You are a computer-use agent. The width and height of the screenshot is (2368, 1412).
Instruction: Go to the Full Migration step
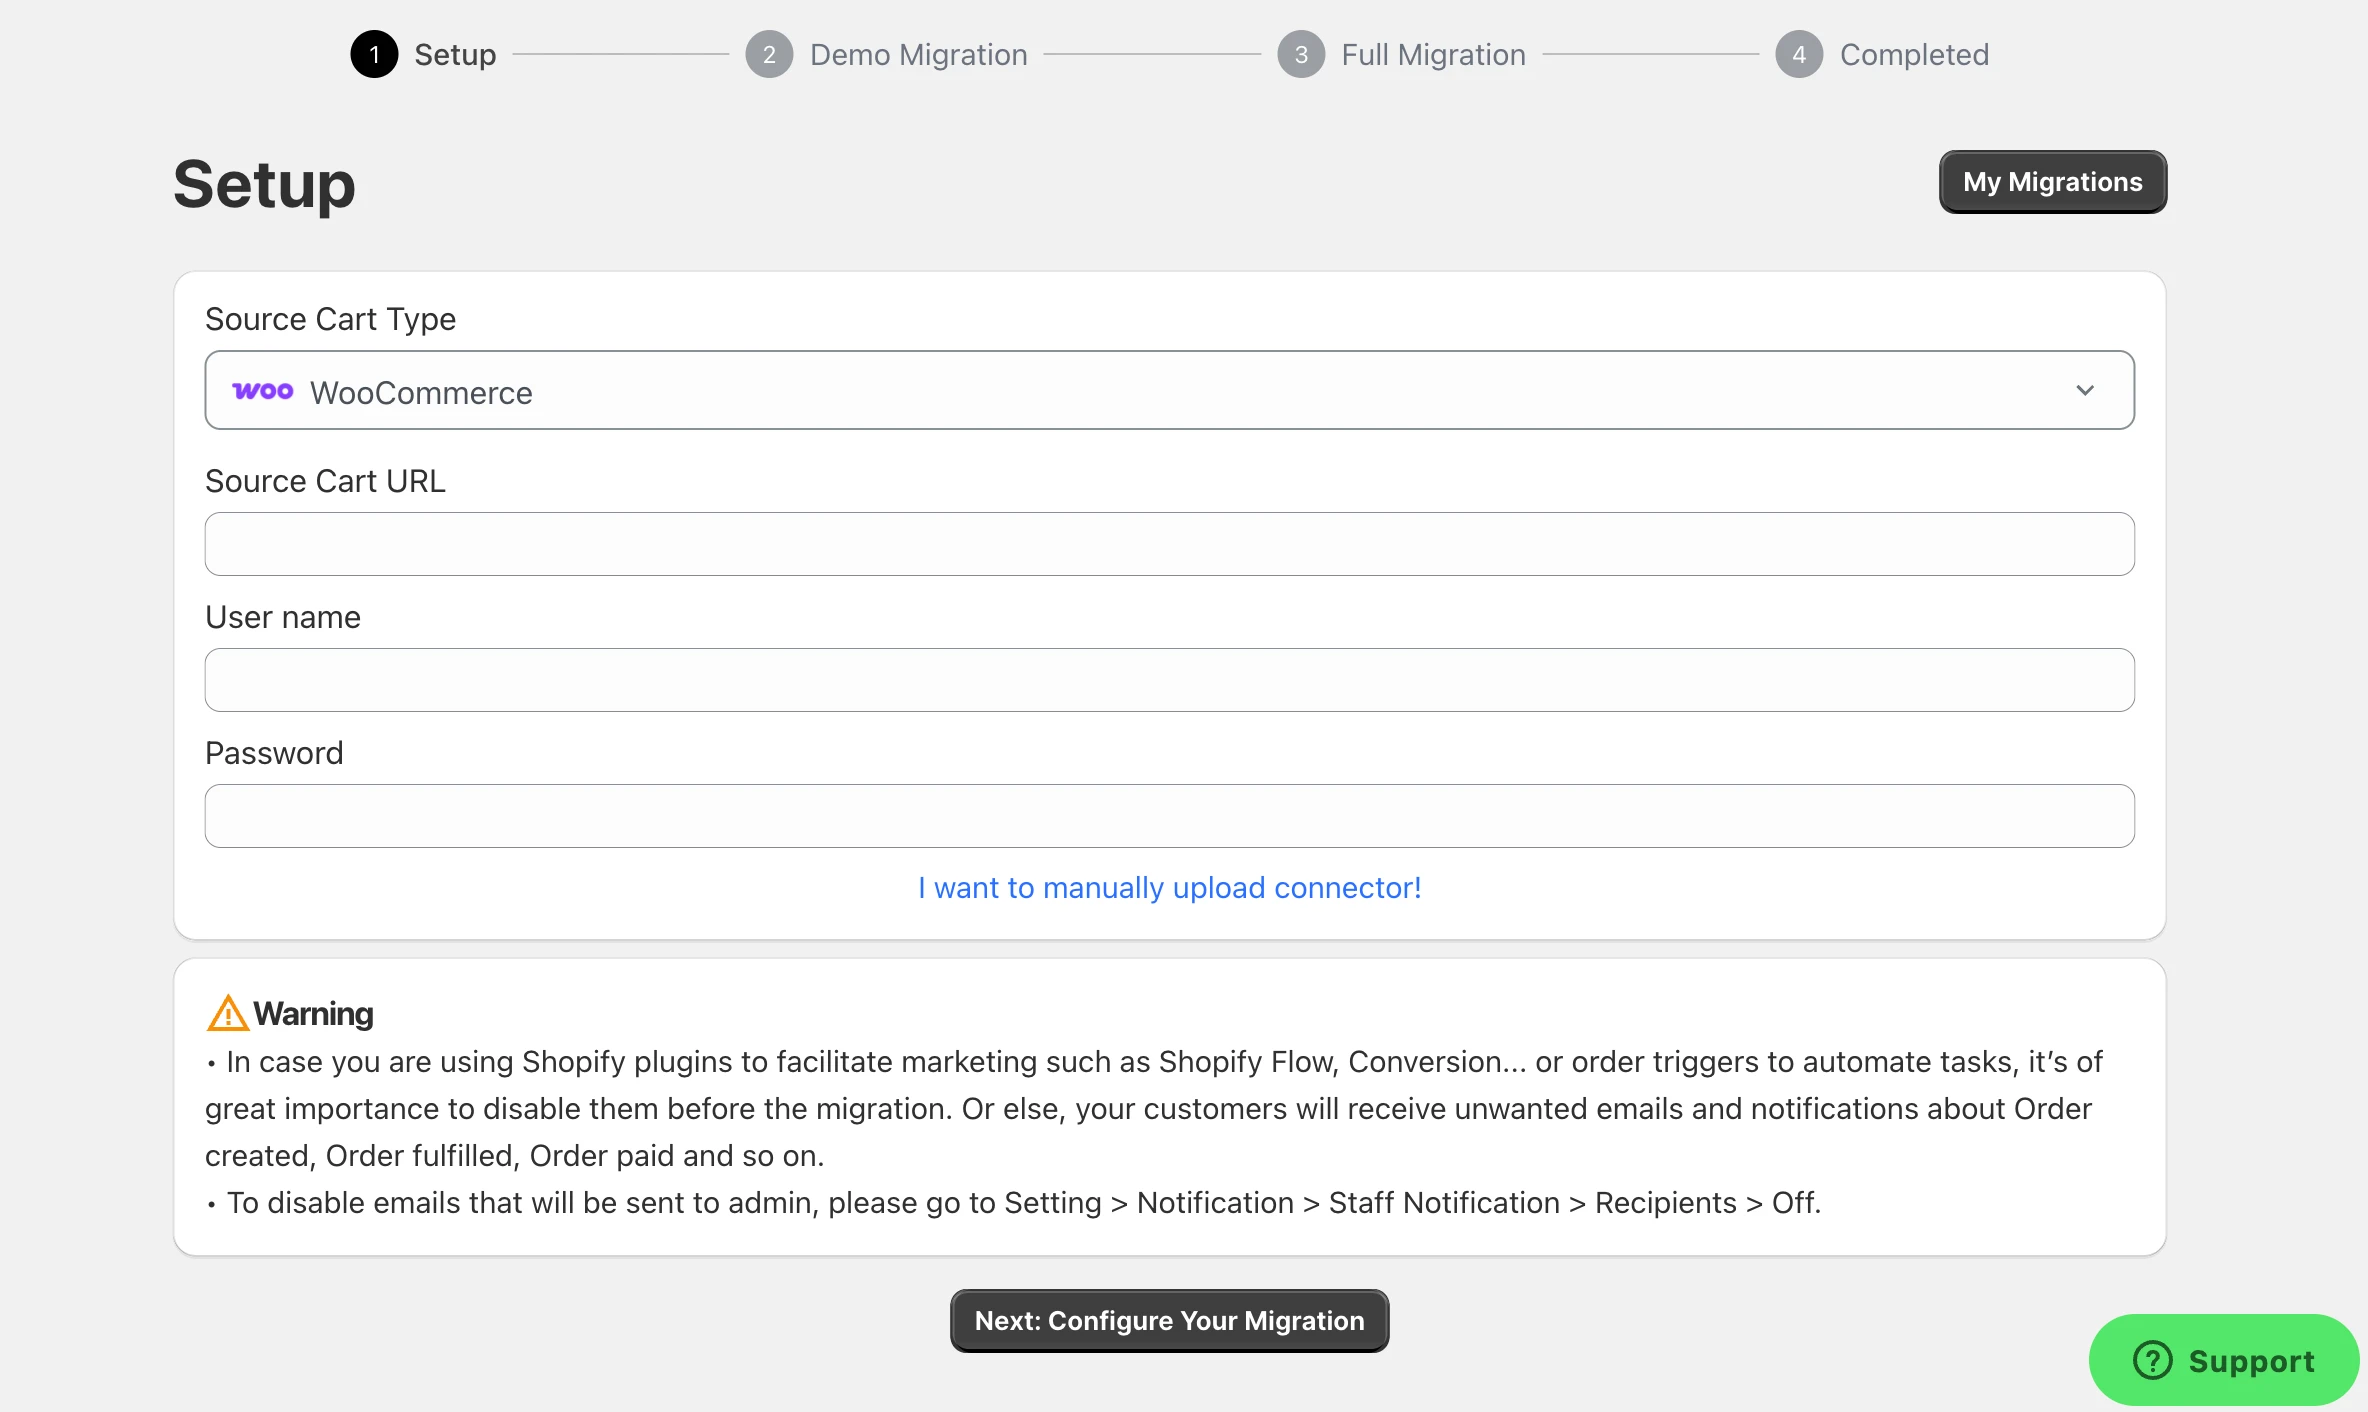pos(1433,54)
